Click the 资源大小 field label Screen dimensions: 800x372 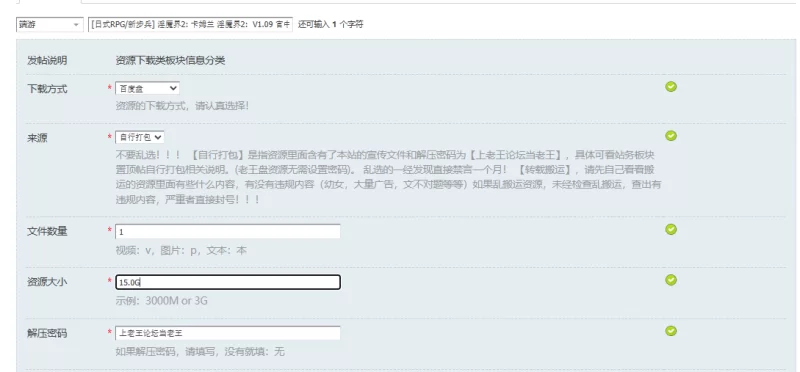47,282
